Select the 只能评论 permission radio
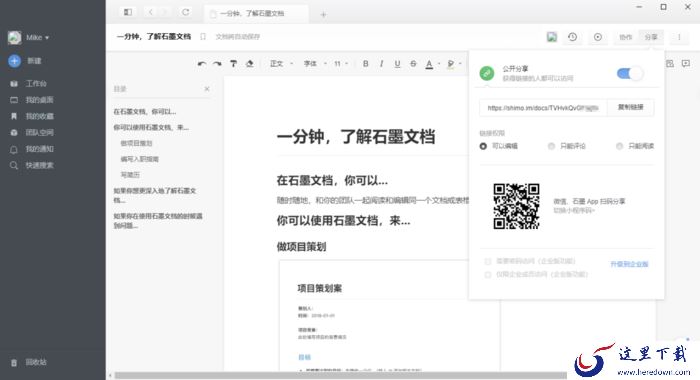The height and width of the screenshot is (380, 700). [551, 146]
